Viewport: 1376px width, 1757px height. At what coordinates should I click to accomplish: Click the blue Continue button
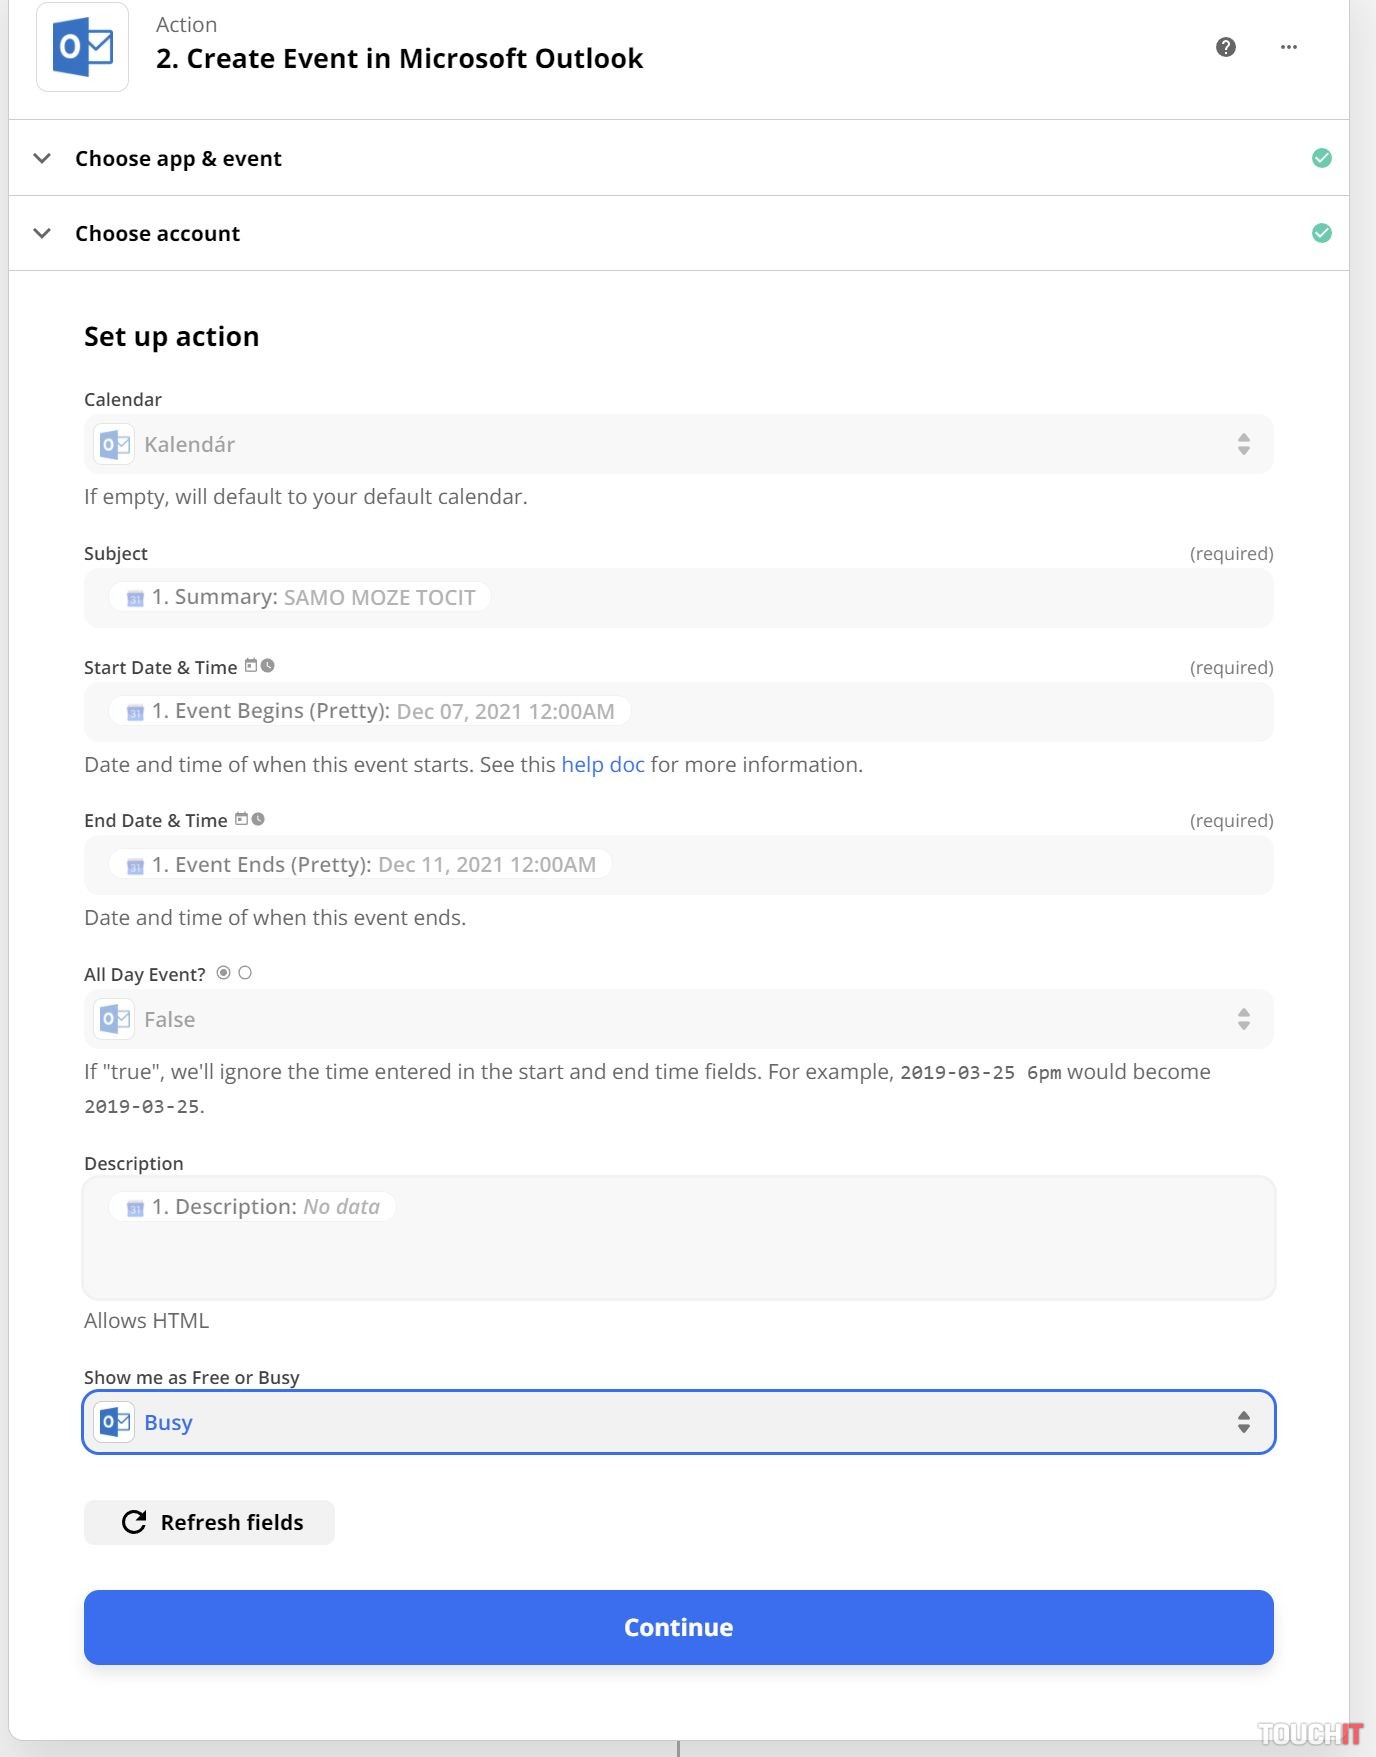coord(678,1627)
